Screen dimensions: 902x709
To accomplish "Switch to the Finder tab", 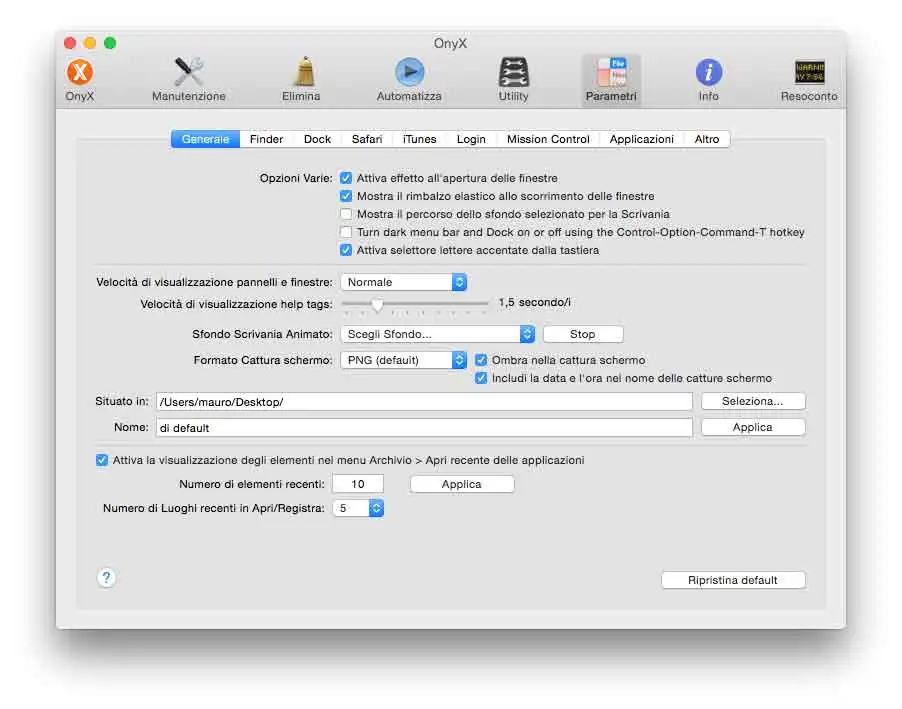I will click(266, 139).
